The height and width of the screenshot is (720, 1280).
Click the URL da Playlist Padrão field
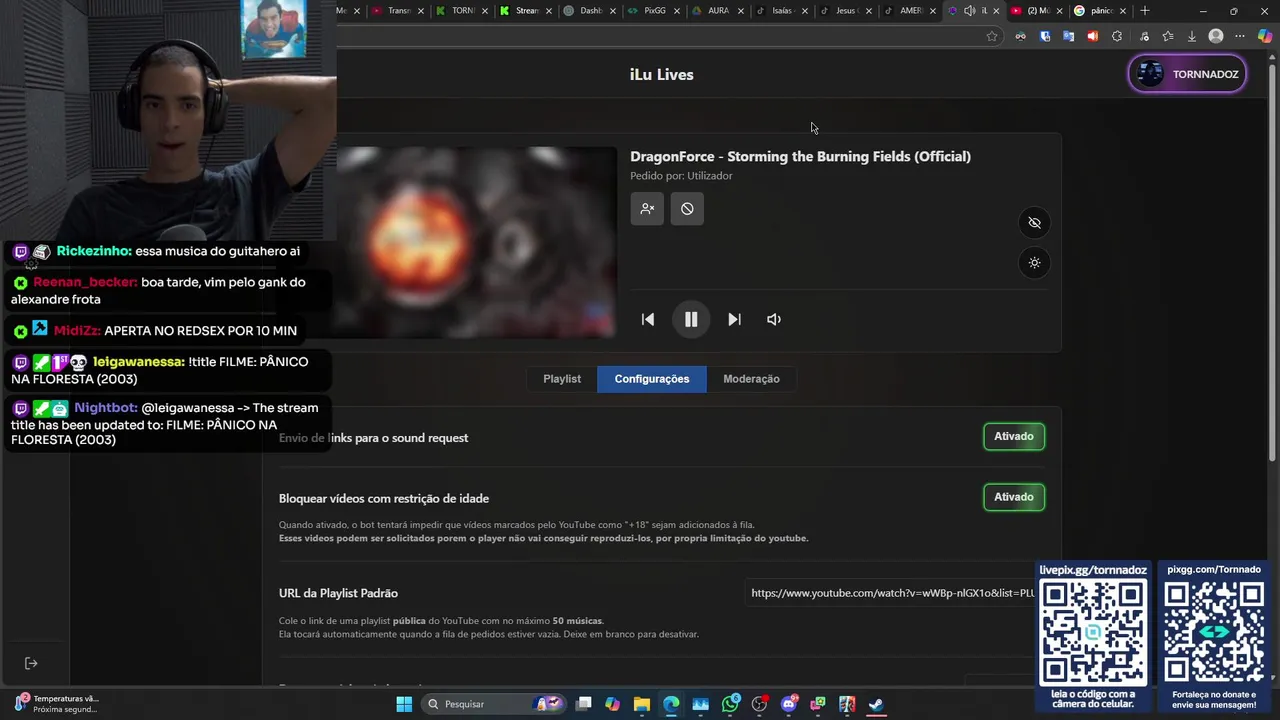pos(893,593)
